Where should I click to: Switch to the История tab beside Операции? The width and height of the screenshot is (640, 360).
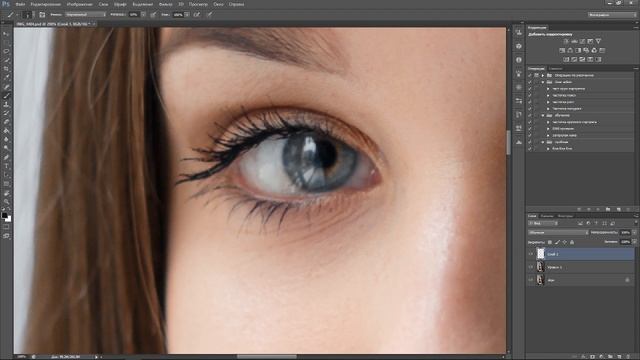(556, 69)
